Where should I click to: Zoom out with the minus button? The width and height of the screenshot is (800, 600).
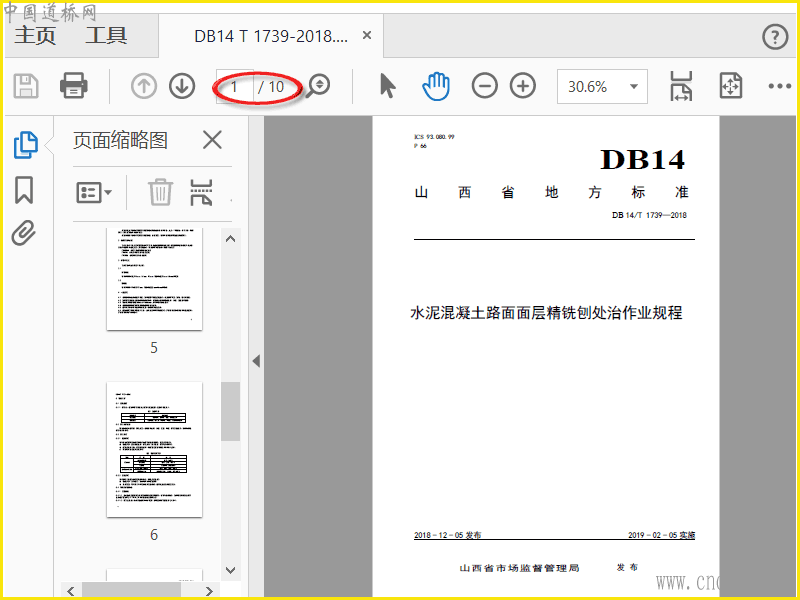(x=484, y=86)
